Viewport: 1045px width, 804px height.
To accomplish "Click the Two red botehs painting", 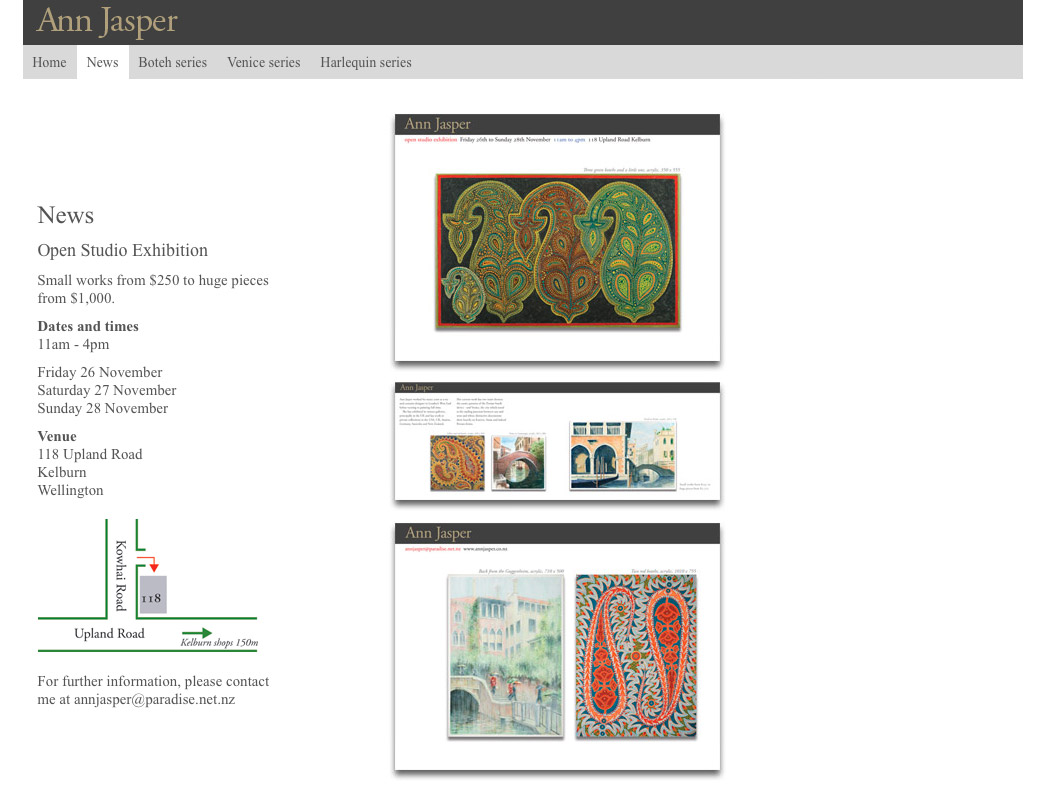I will click(636, 656).
